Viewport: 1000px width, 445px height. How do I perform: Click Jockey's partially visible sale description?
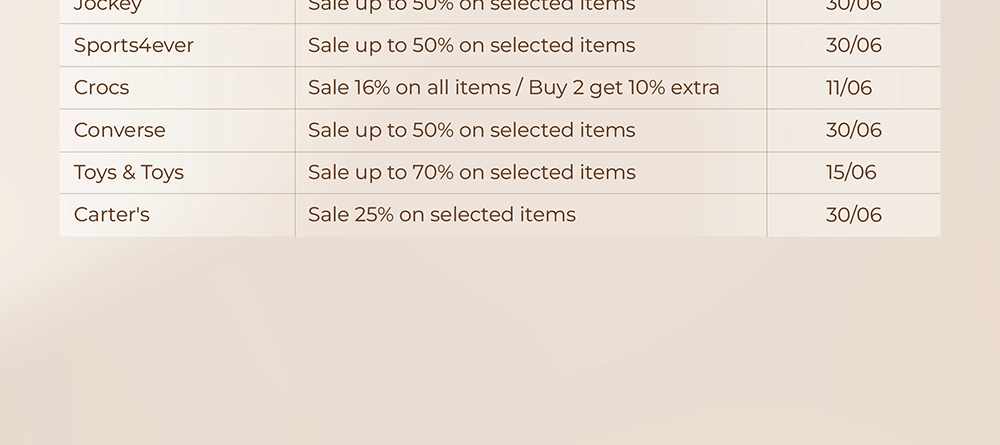pos(471,6)
